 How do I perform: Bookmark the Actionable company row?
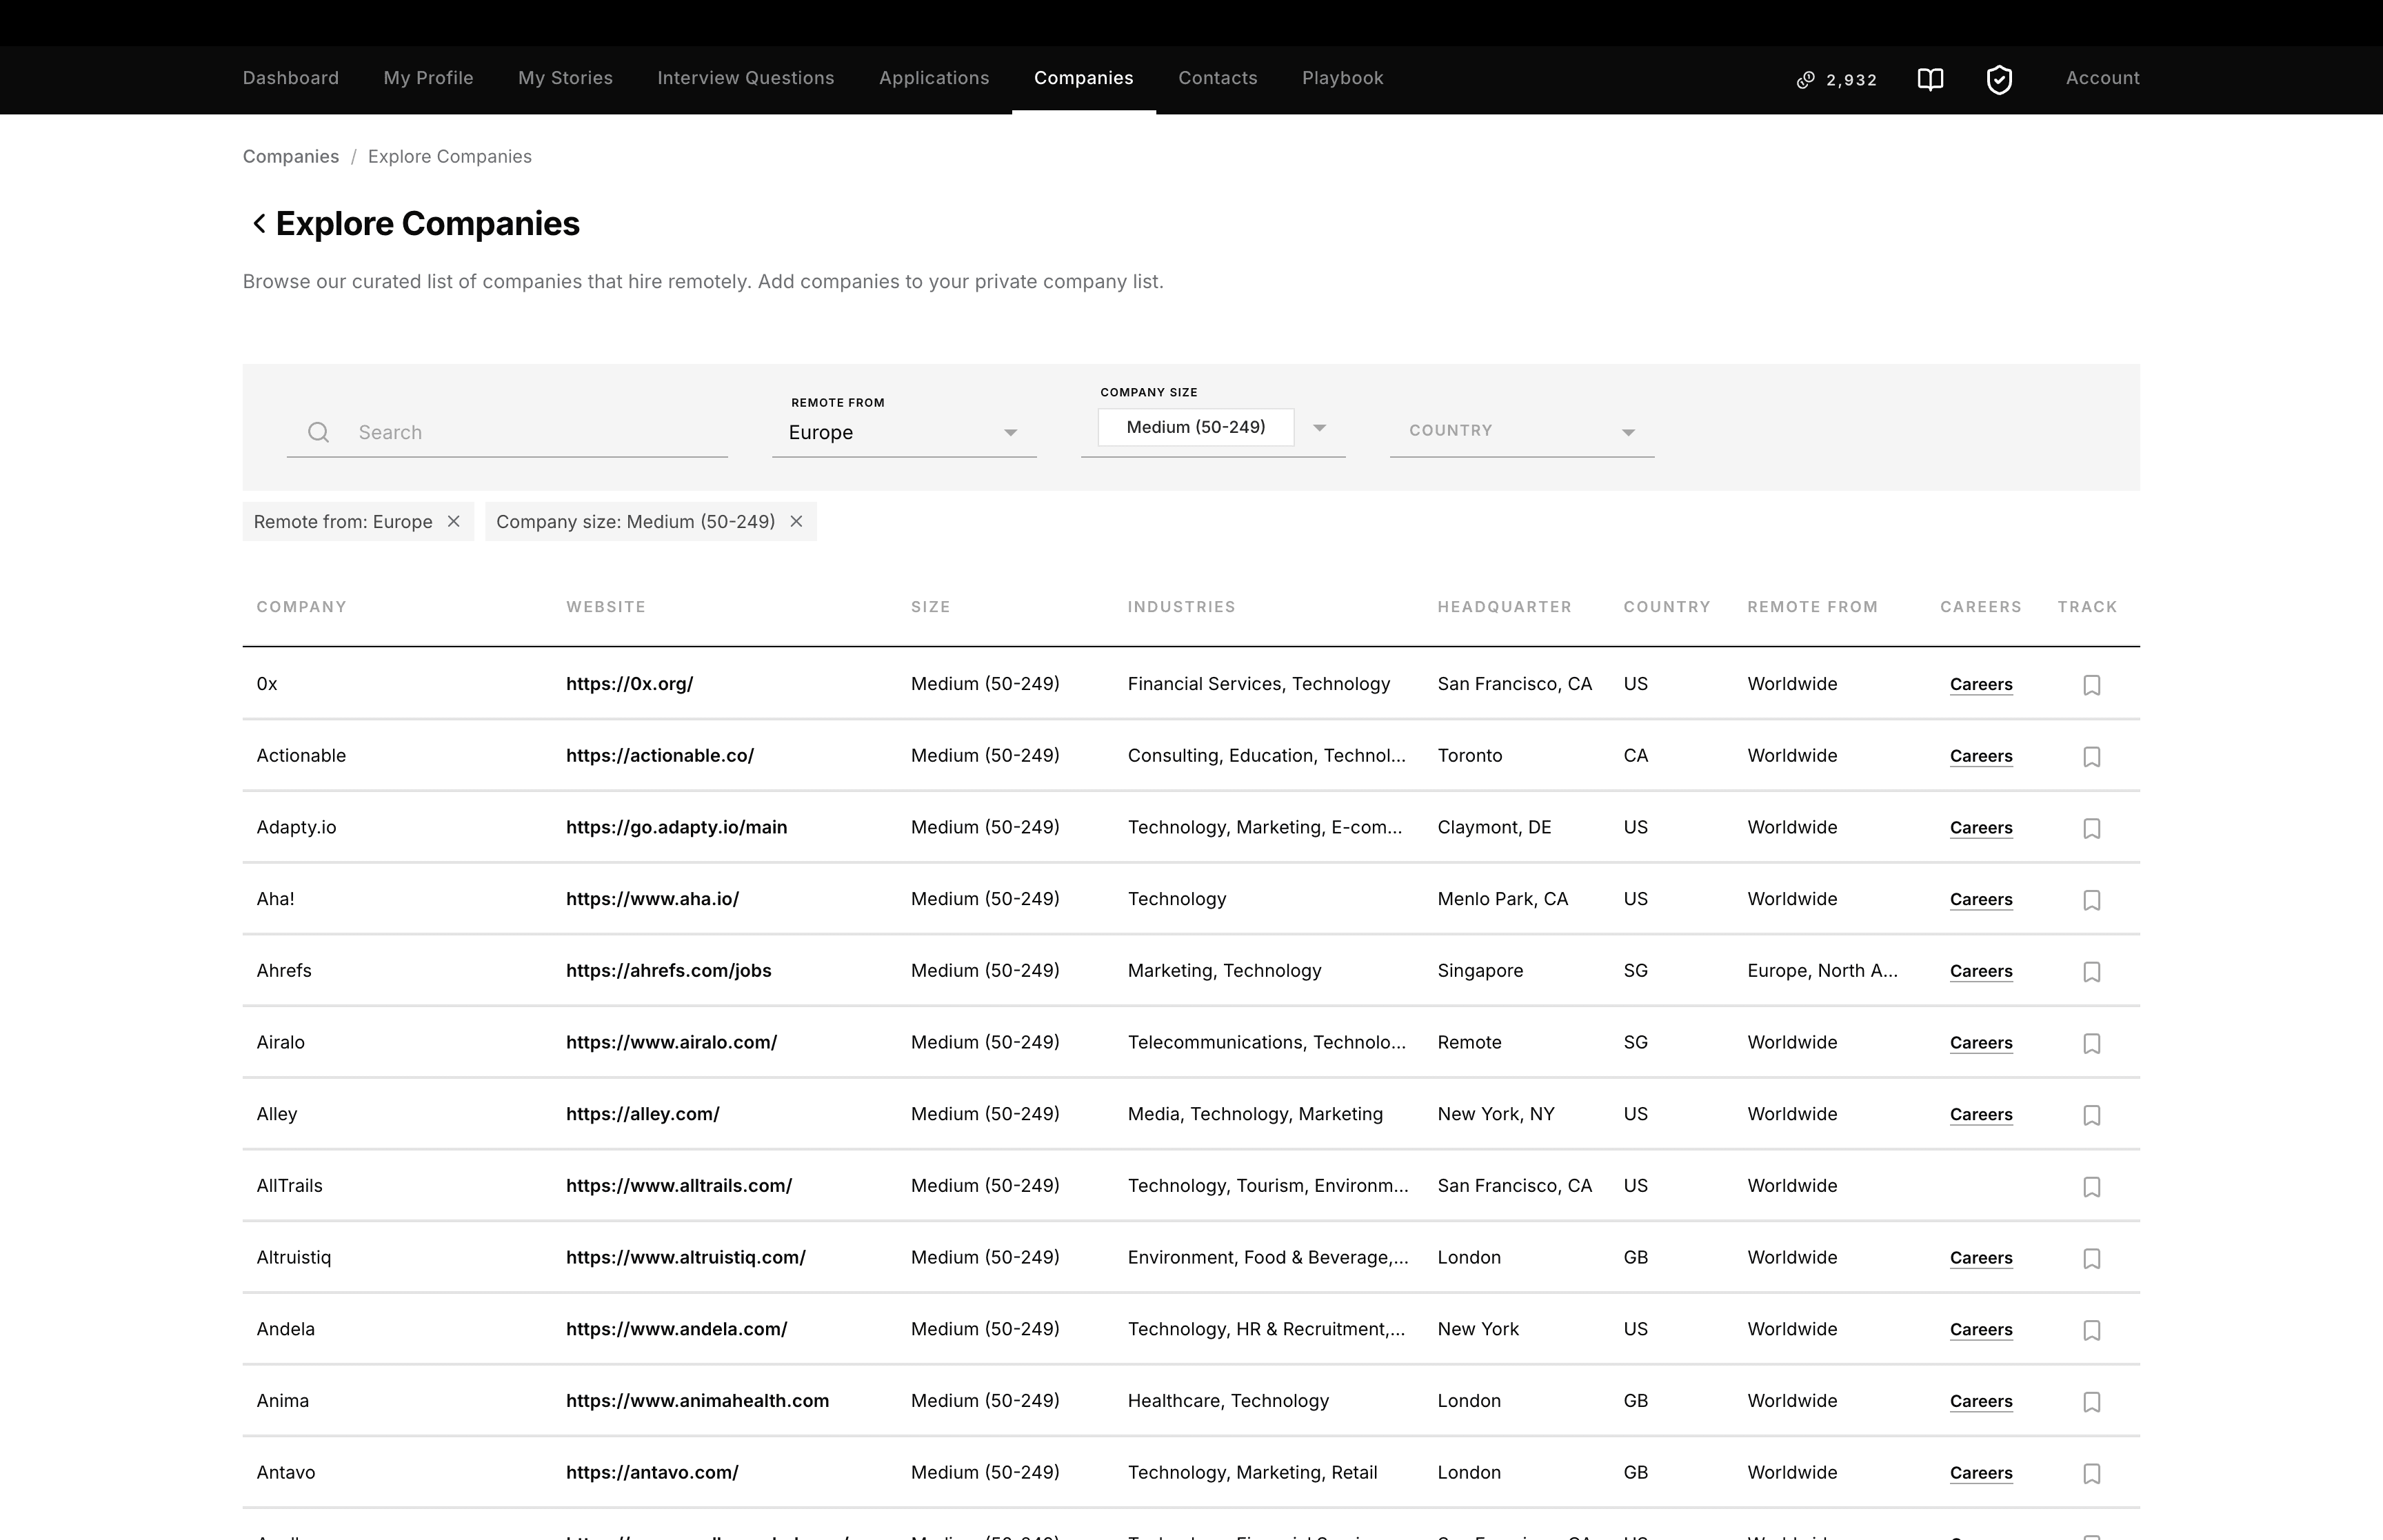pos(2091,757)
